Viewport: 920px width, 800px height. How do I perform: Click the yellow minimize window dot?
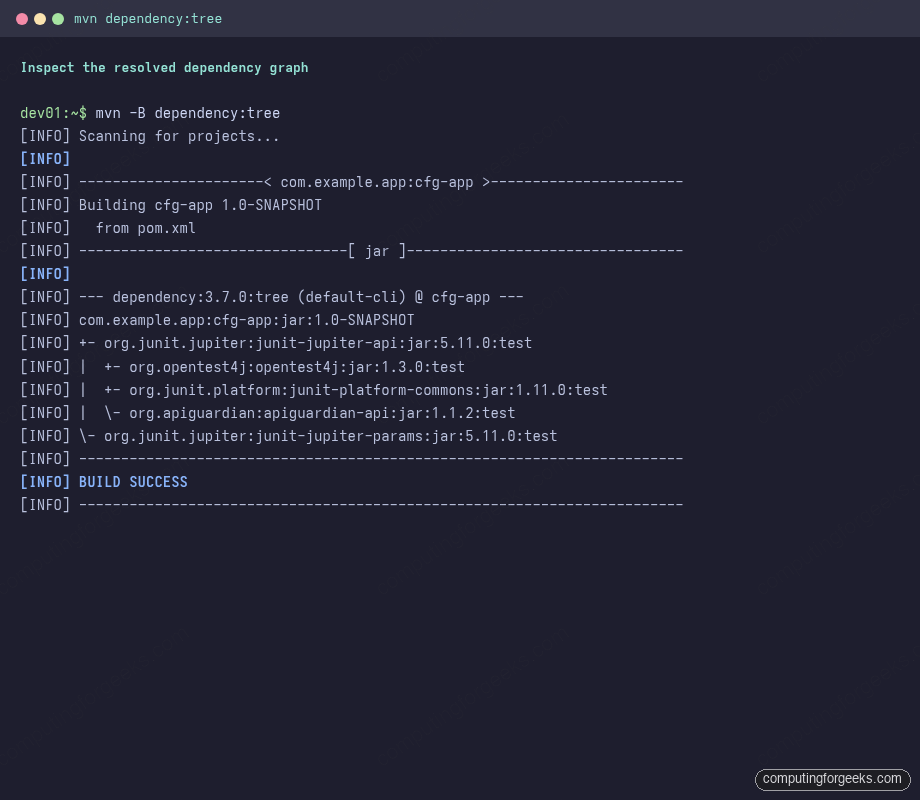[40, 19]
